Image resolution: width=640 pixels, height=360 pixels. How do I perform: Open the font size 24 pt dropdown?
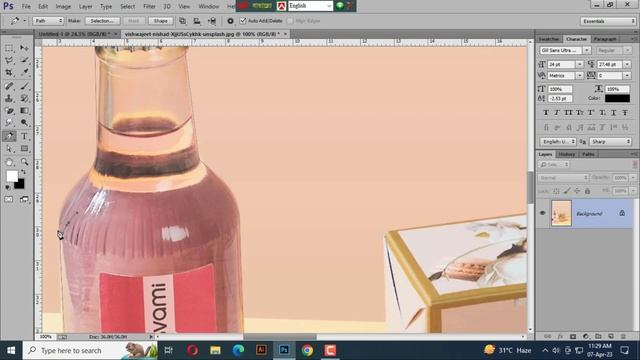pyautogui.click(x=580, y=64)
